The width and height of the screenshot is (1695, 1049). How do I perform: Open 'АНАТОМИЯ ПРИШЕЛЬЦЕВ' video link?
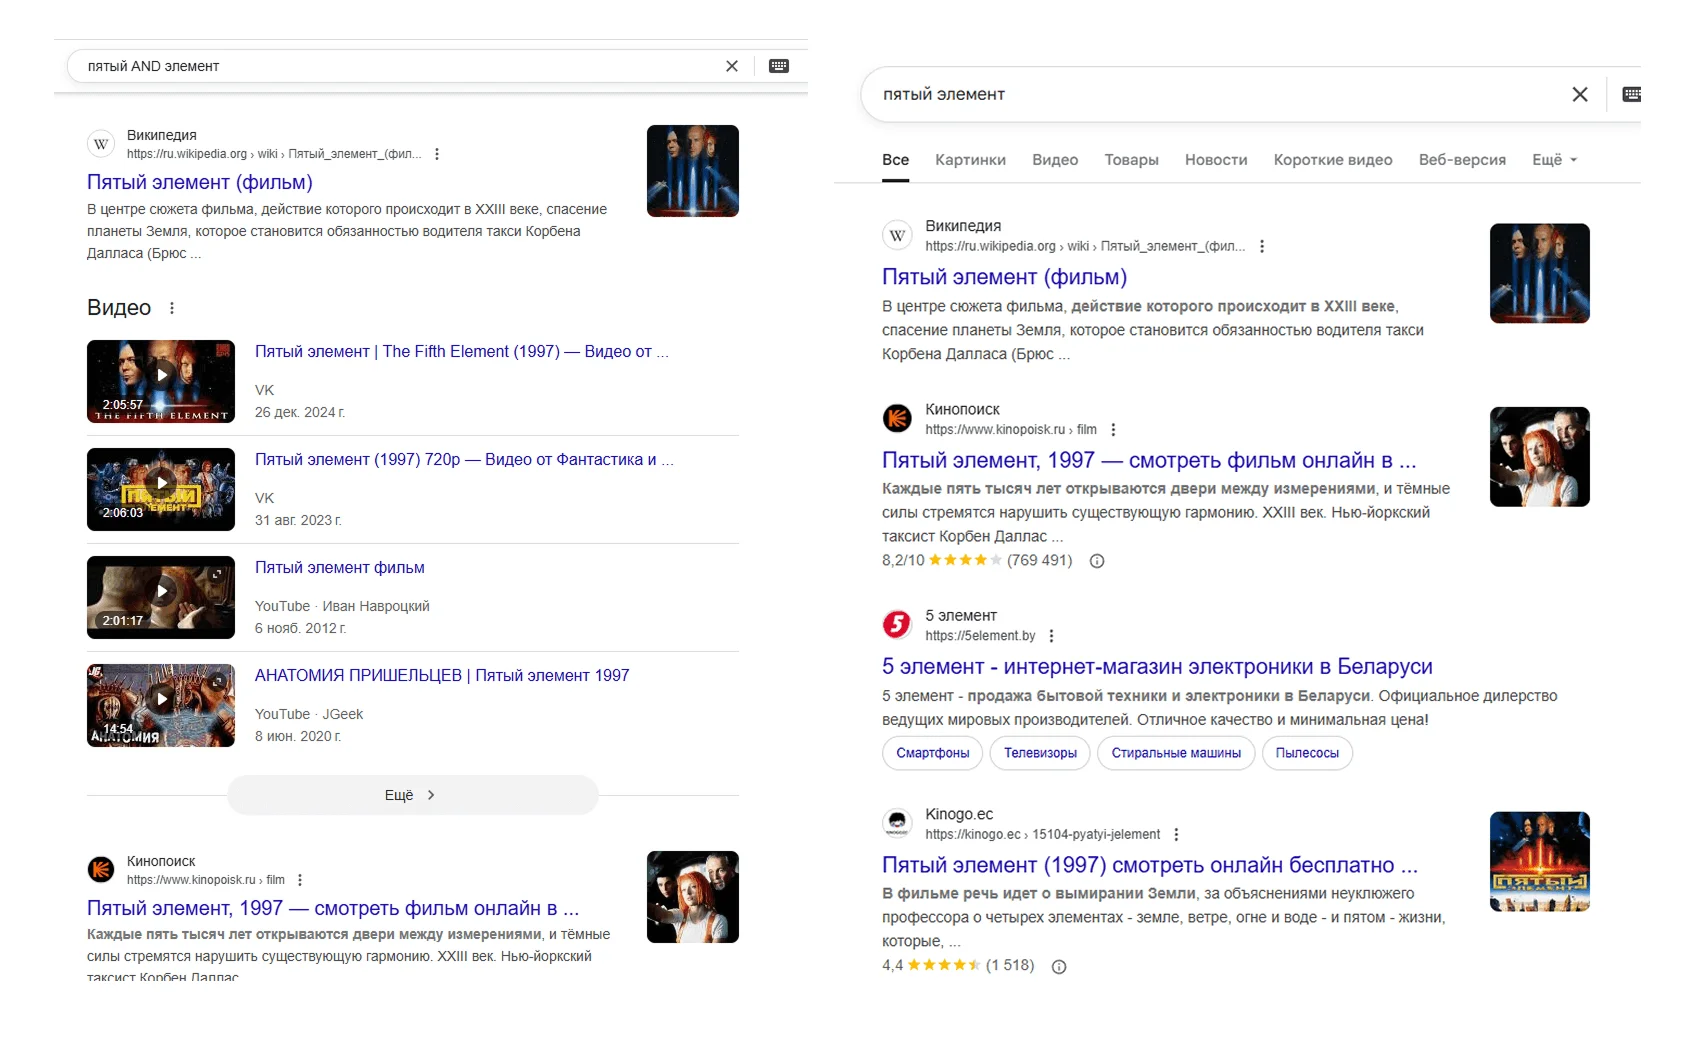click(x=441, y=676)
